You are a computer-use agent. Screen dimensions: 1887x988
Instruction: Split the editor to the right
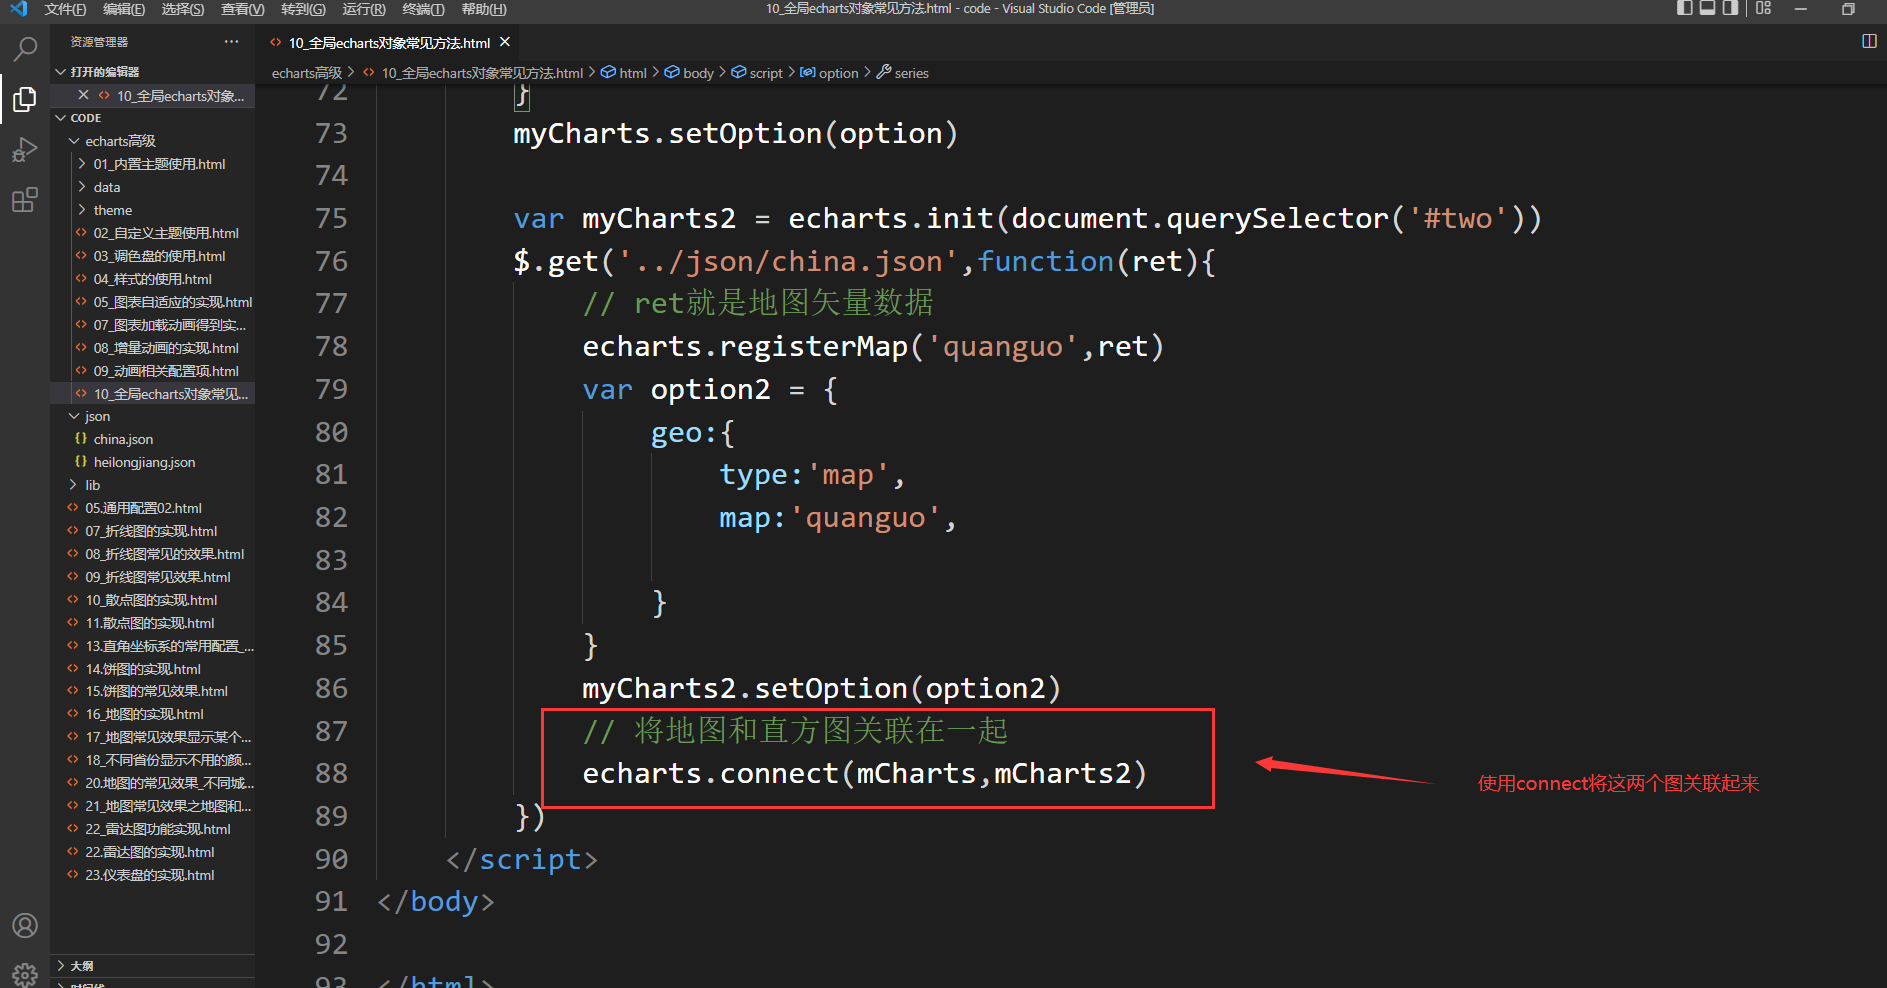(x=1869, y=41)
